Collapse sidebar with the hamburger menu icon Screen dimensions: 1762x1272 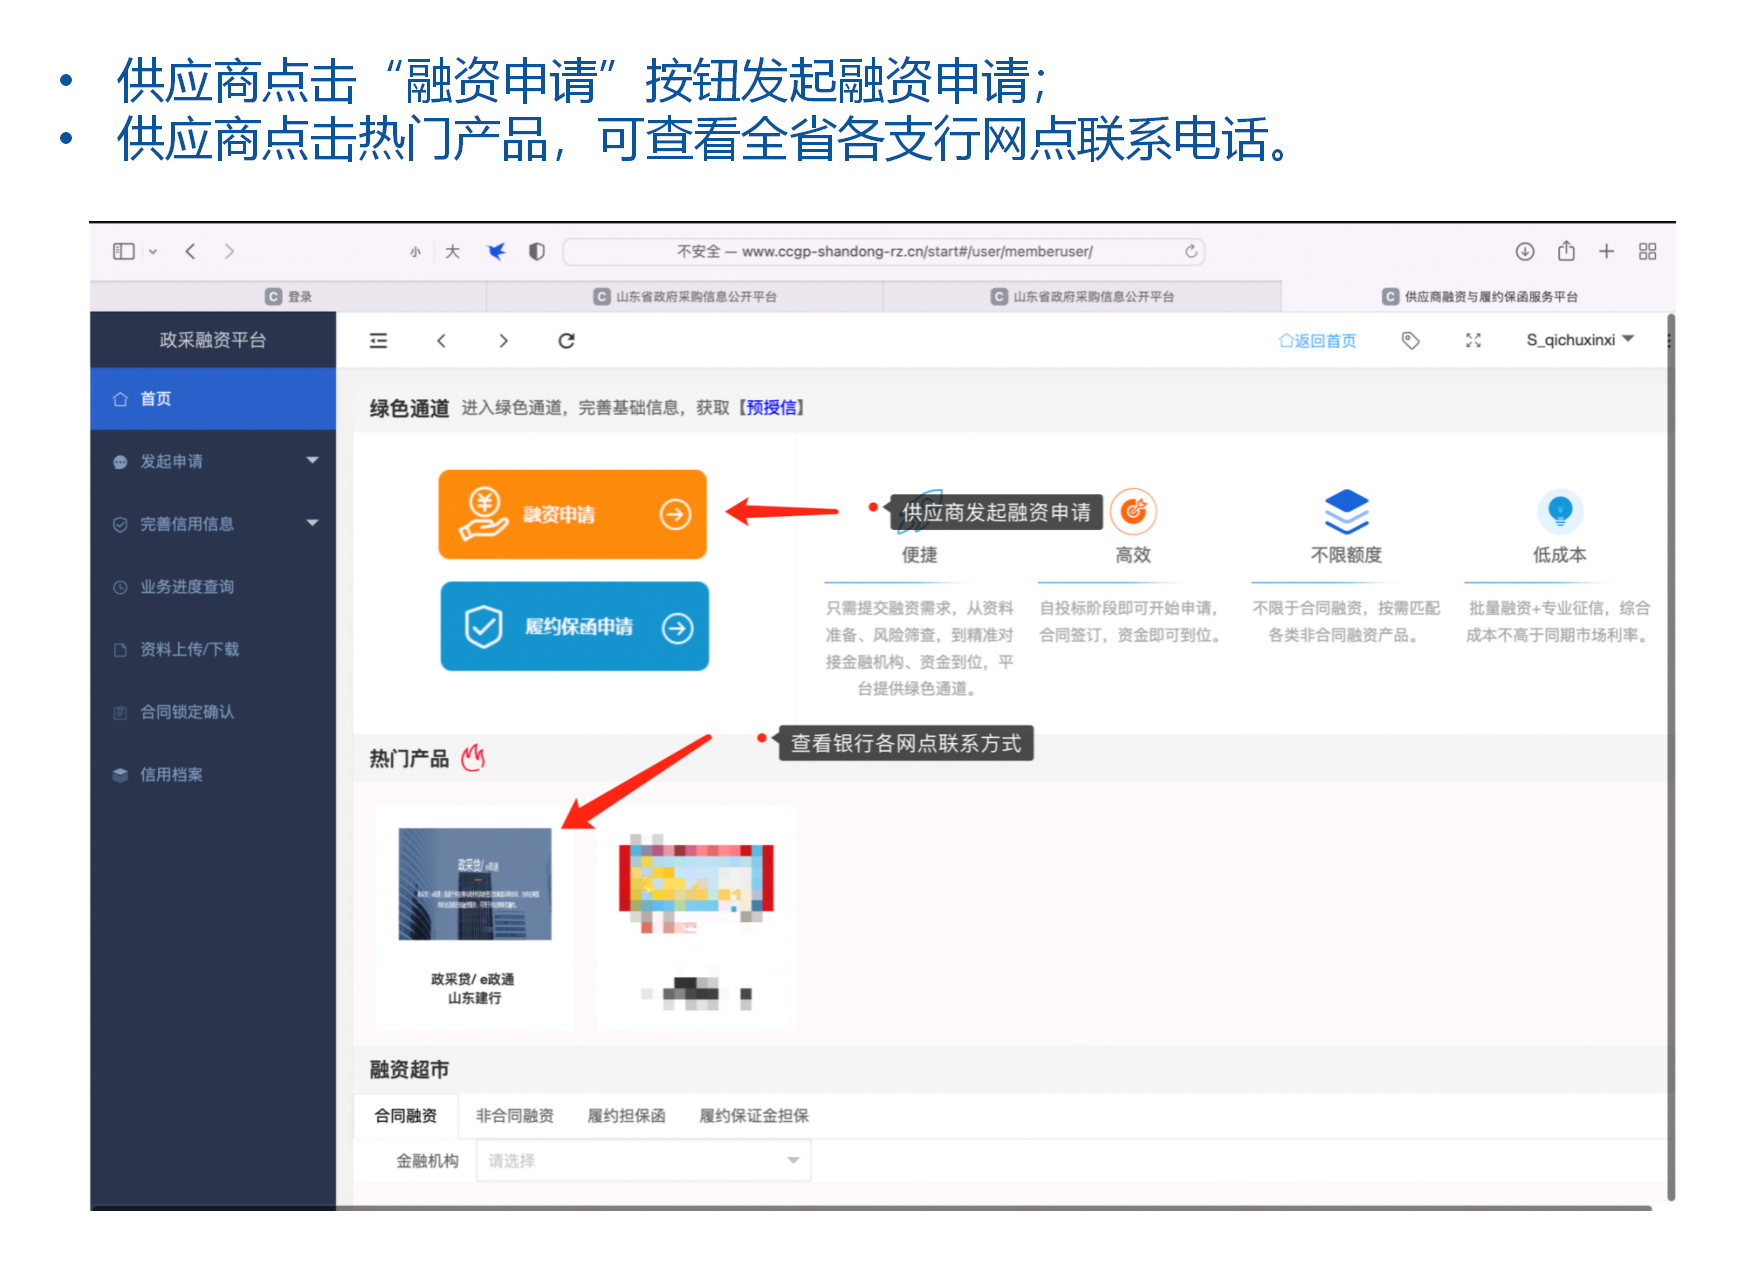378,341
